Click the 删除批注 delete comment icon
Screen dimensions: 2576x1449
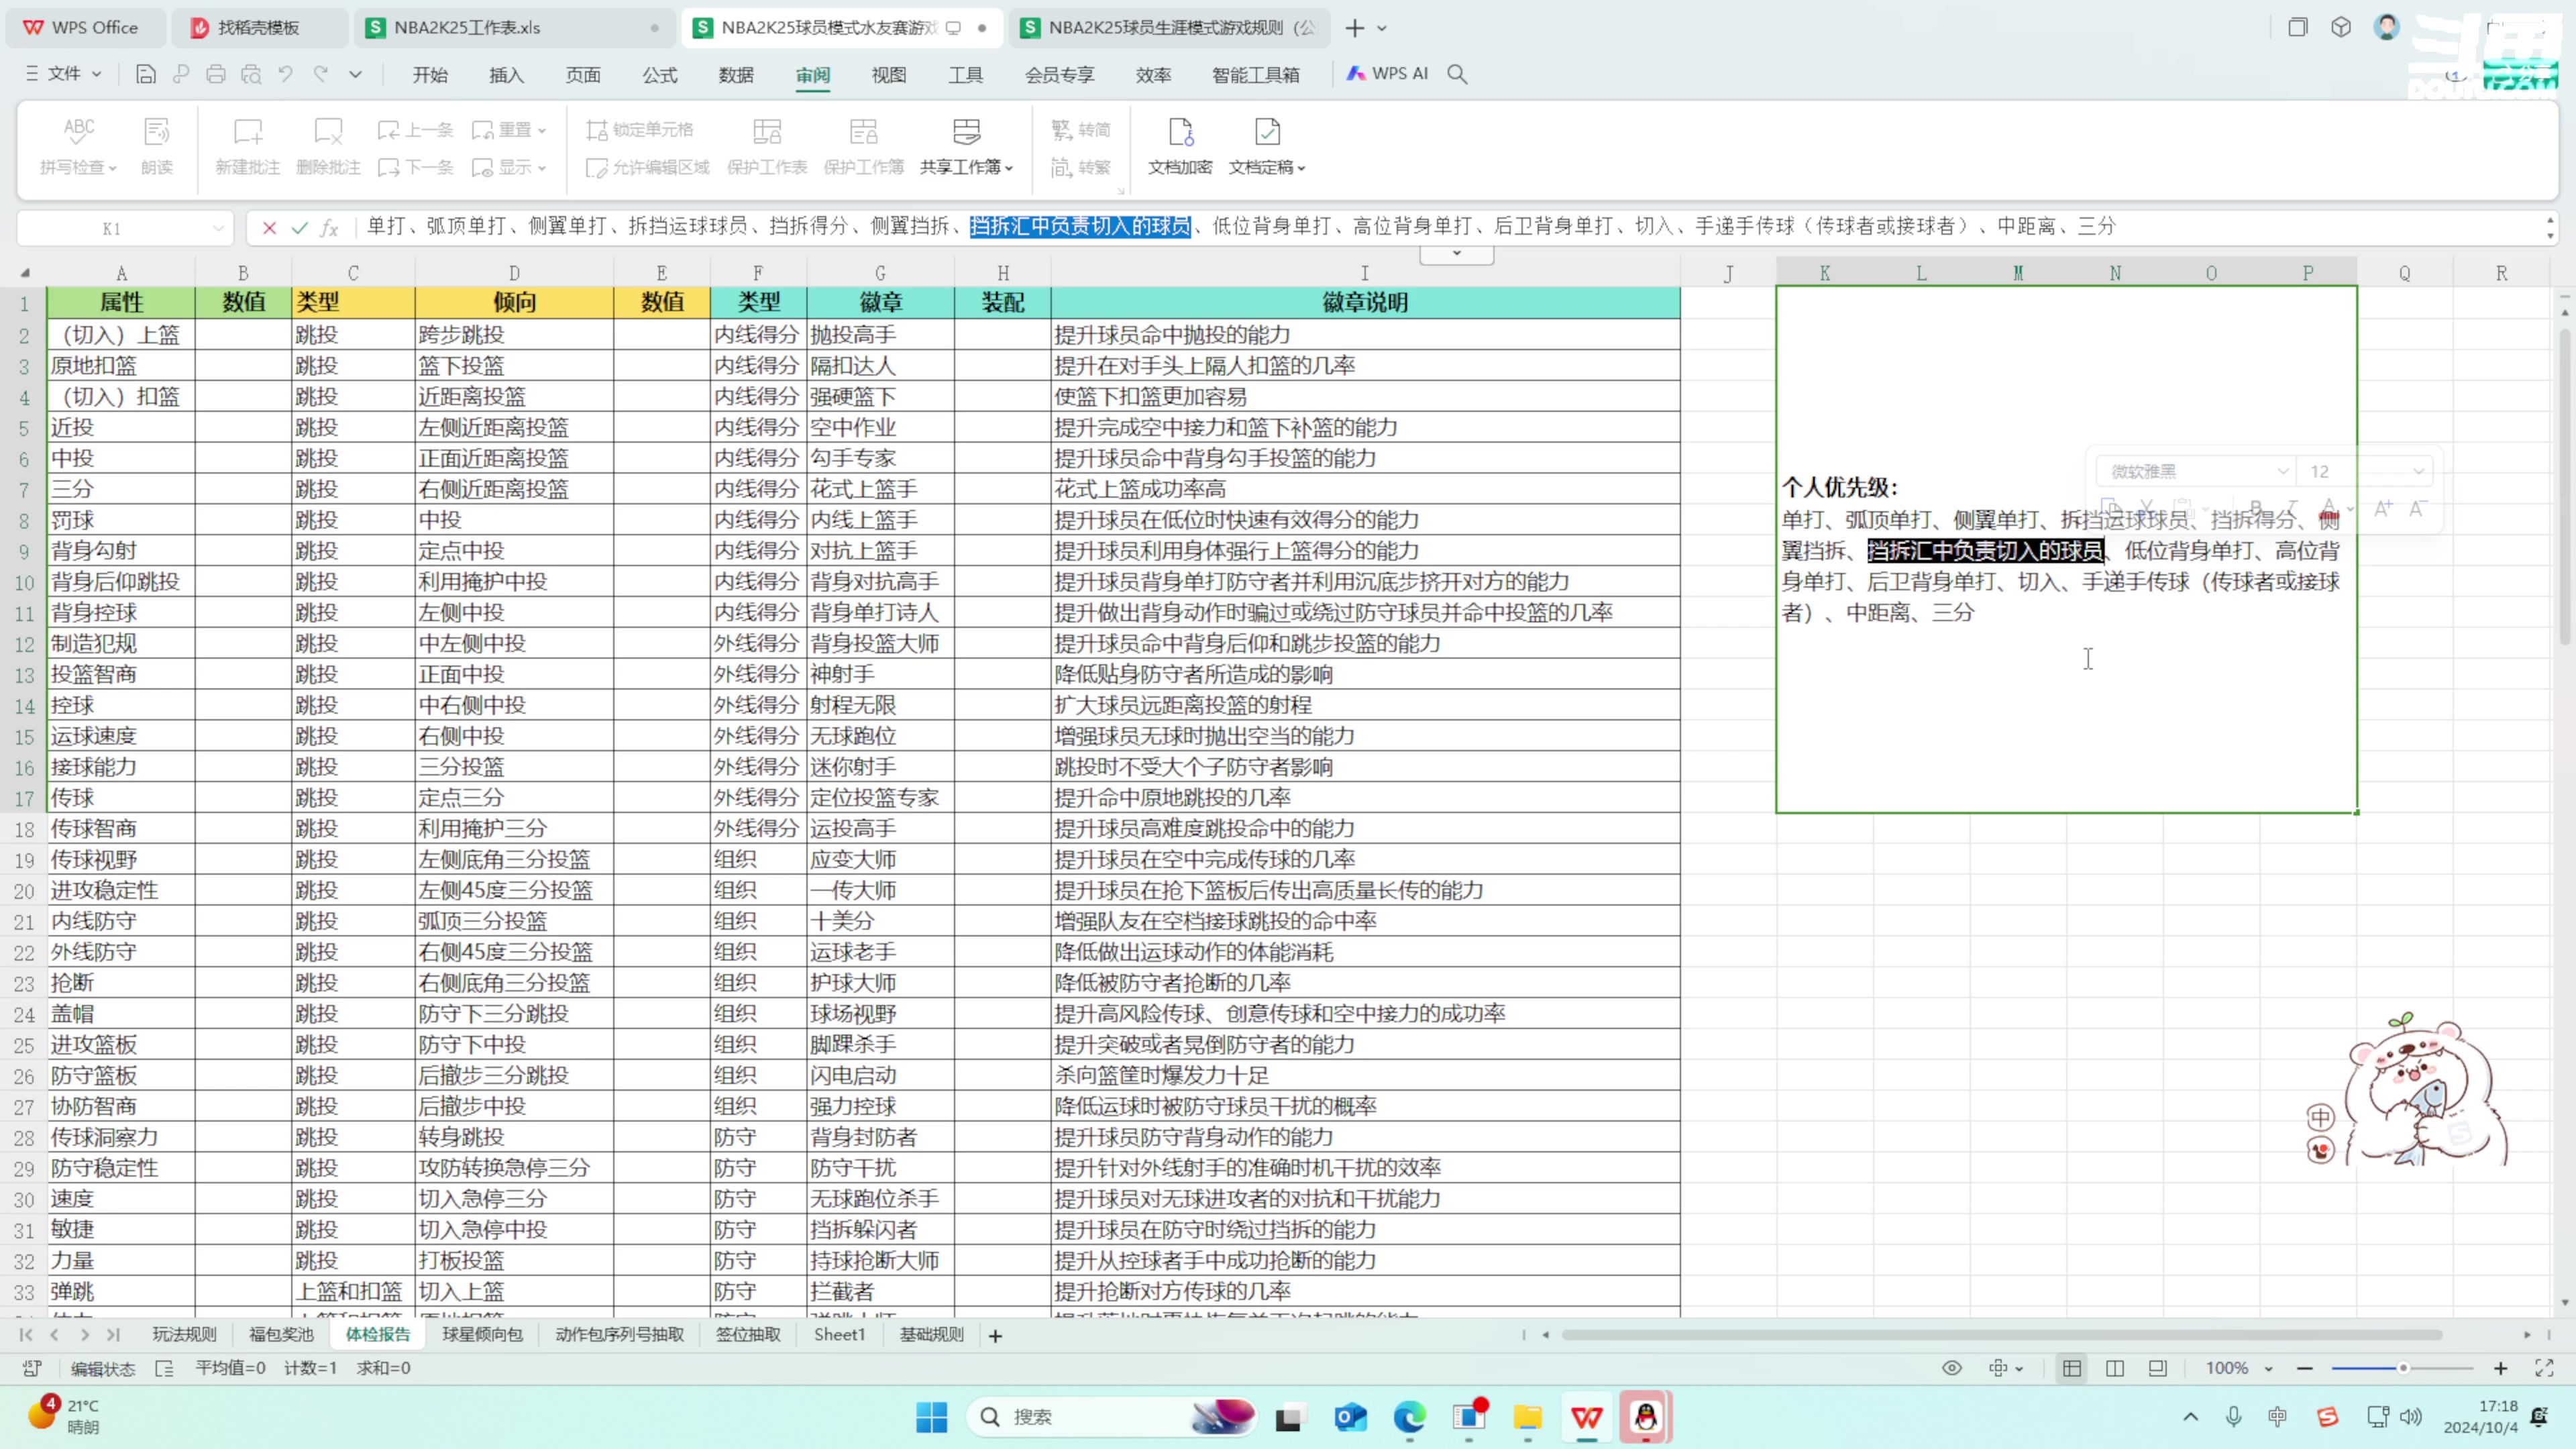328,131
